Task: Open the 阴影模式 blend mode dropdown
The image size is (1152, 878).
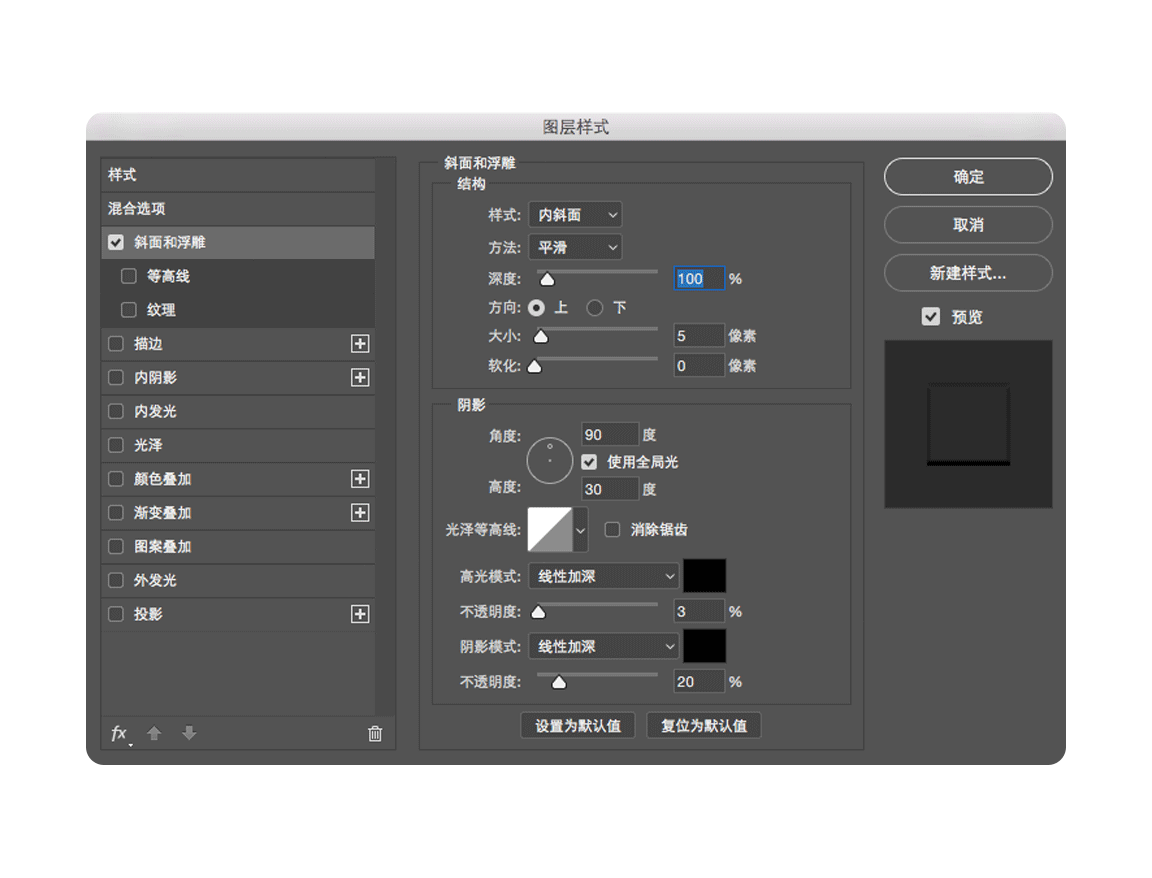Action: [603, 647]
